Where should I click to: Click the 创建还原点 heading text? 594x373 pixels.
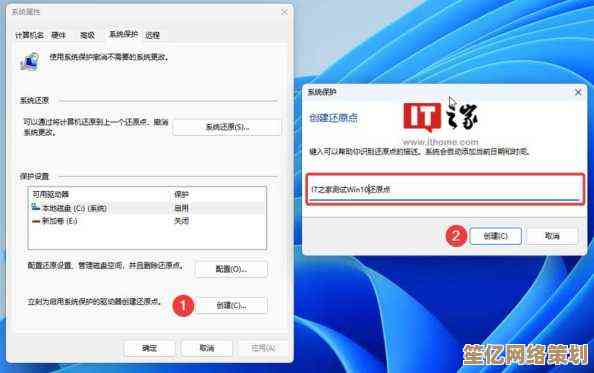[333, 118]
